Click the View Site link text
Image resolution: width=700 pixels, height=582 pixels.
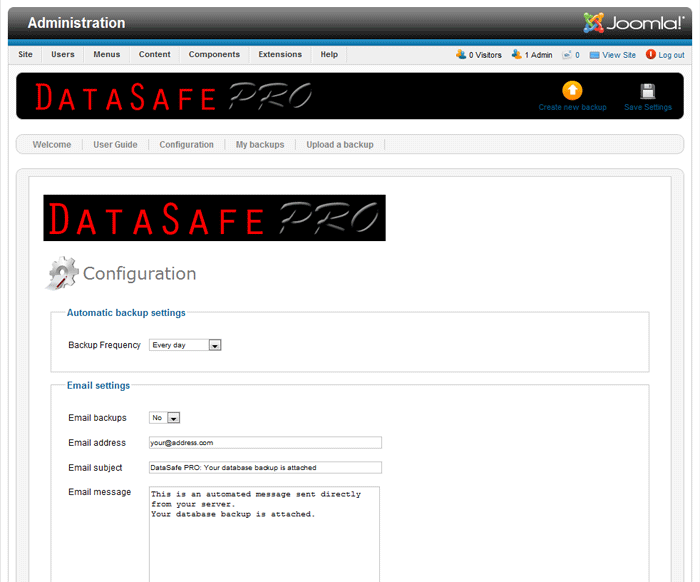click(619, 55)
